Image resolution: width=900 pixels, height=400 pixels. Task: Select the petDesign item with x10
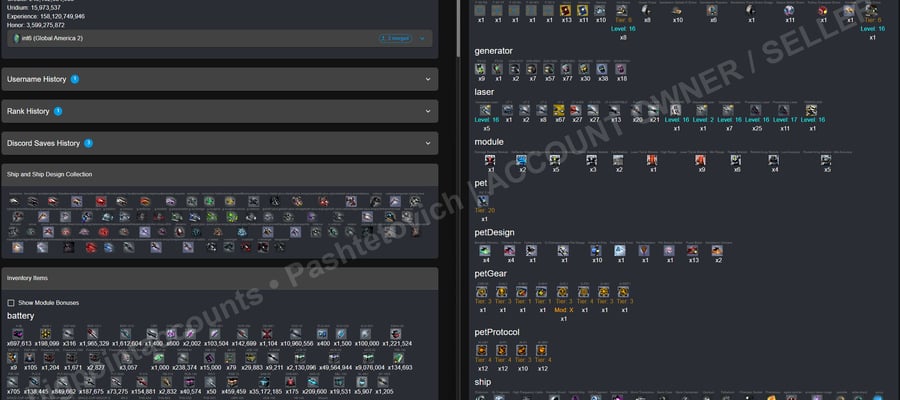click(596, 251)
